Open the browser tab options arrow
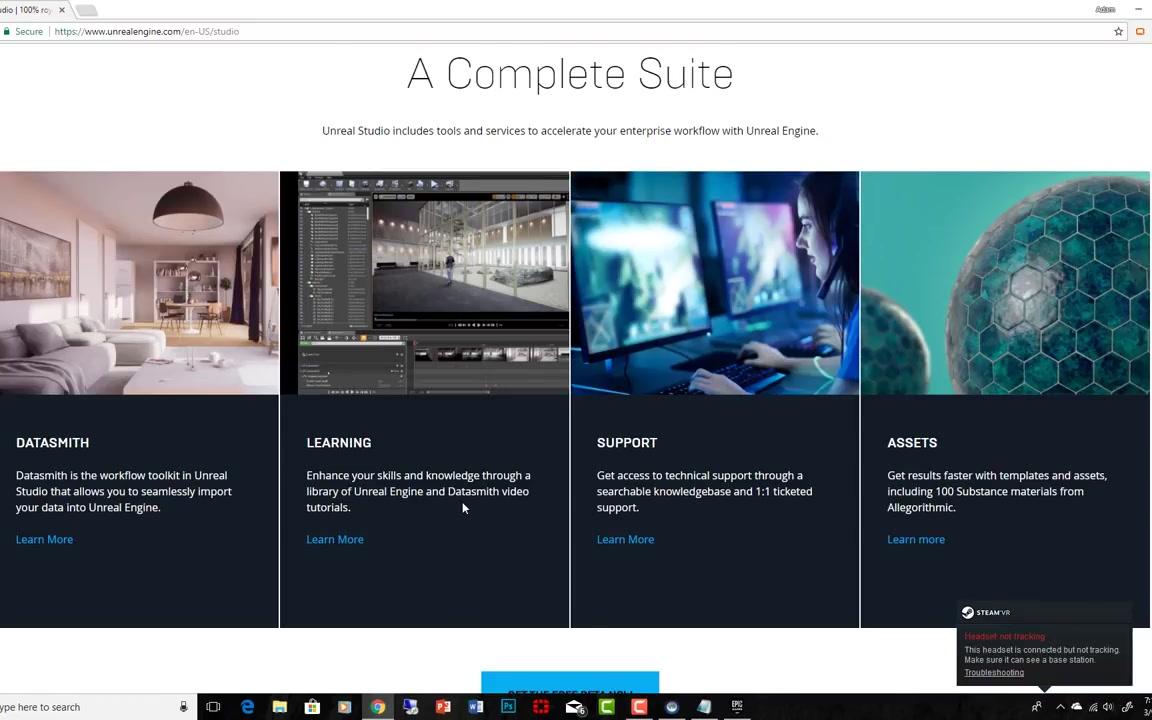This screenshot has height=720, width=1152. [86, 9]
